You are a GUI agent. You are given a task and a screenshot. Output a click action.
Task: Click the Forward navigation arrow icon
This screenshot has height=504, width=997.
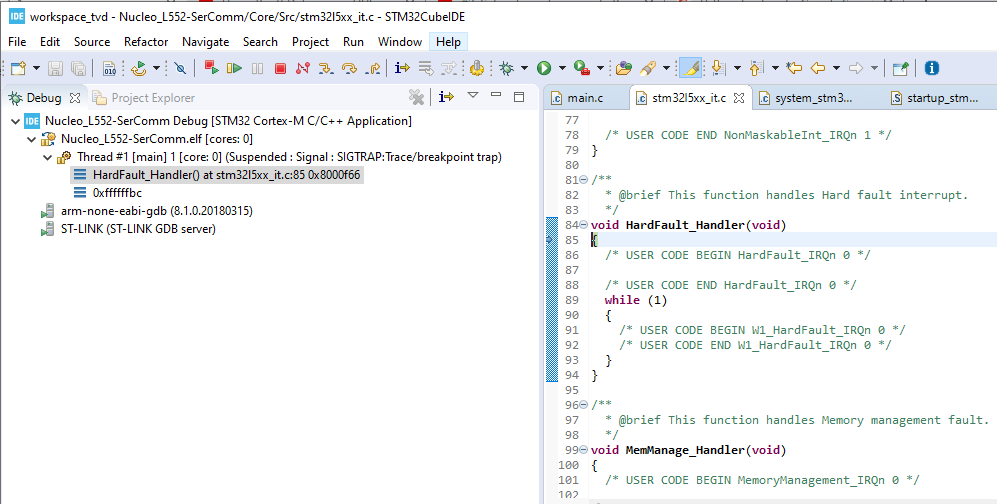tap(856, 68)
